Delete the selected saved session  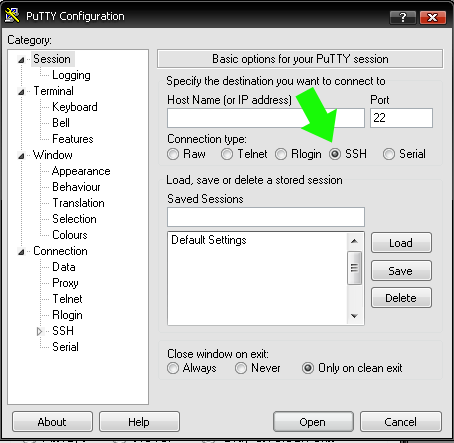point(401,298)
